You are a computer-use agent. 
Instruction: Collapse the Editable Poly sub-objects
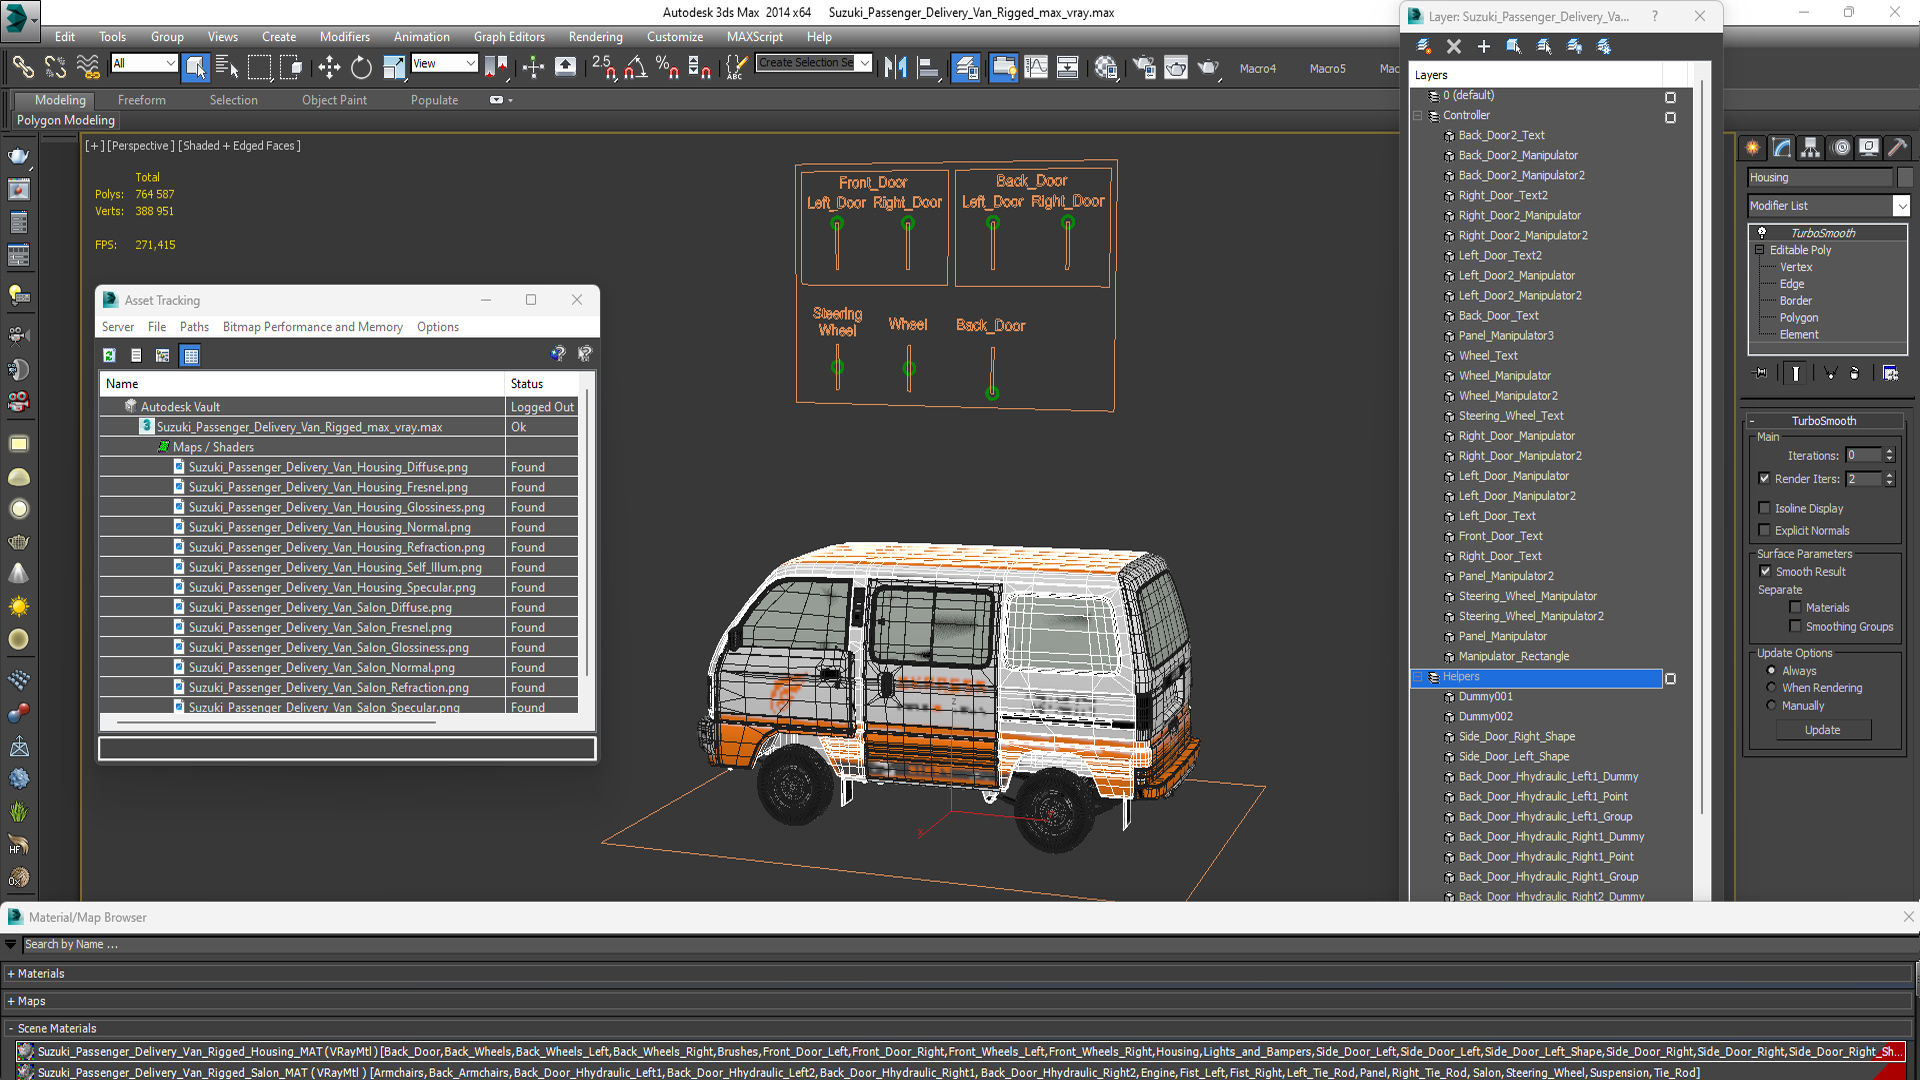tap(1760, 250)
